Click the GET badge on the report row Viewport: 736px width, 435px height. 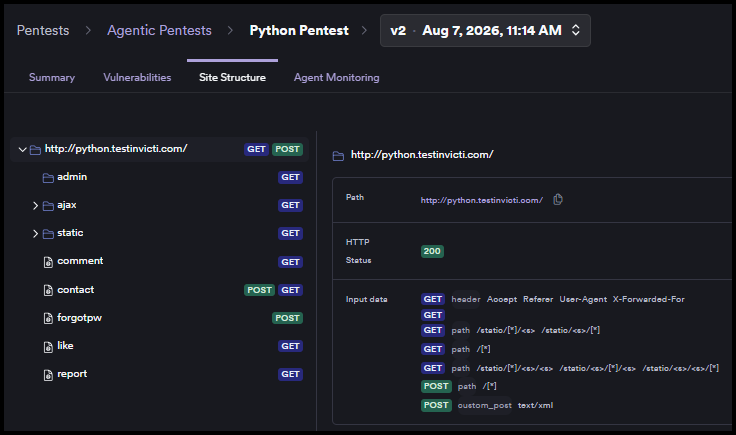pyautogui.click(x=290, y=374)
